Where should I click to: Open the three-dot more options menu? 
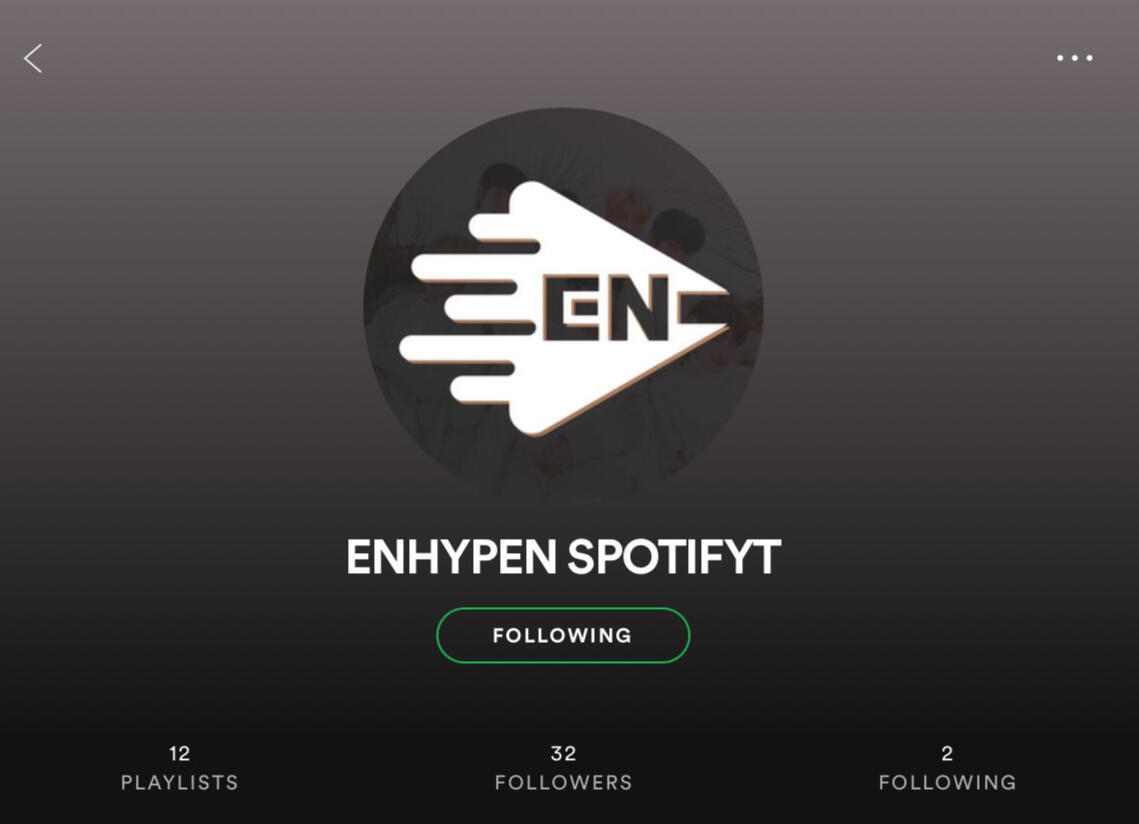coord(1074,57)
